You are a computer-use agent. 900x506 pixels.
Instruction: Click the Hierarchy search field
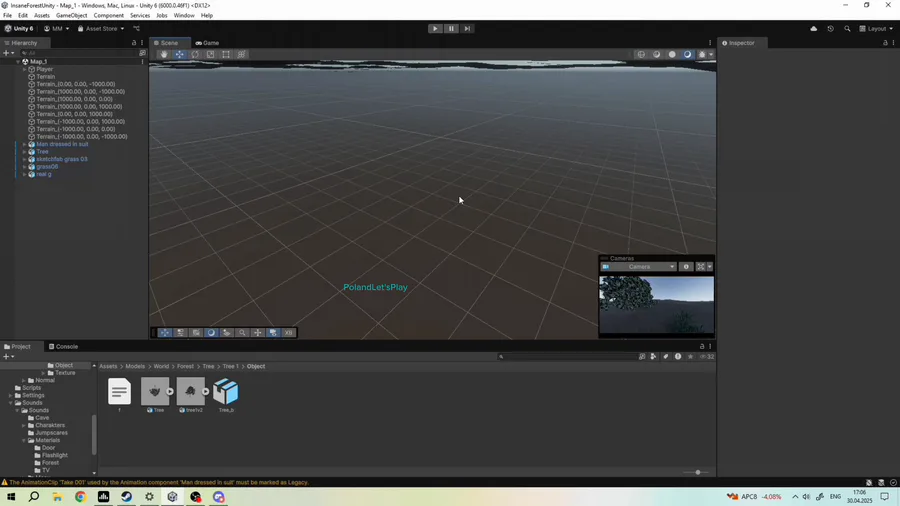coord(77,53)
